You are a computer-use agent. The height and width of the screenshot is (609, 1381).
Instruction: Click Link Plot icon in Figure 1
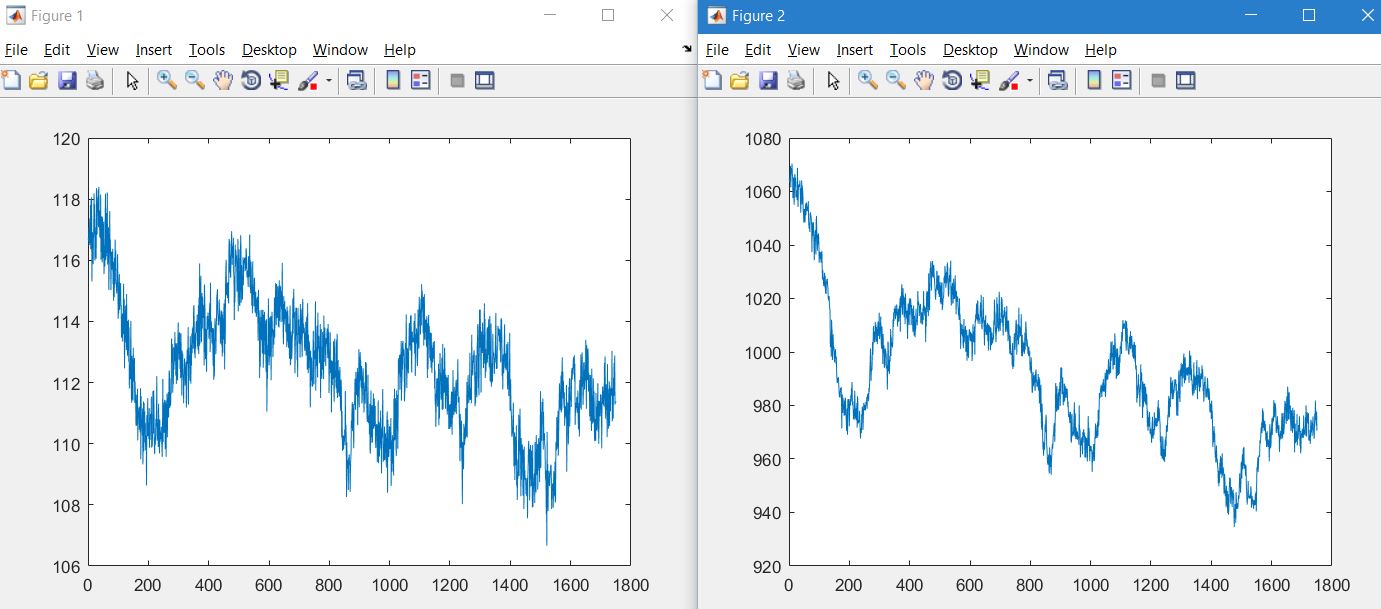pos(357,81)
